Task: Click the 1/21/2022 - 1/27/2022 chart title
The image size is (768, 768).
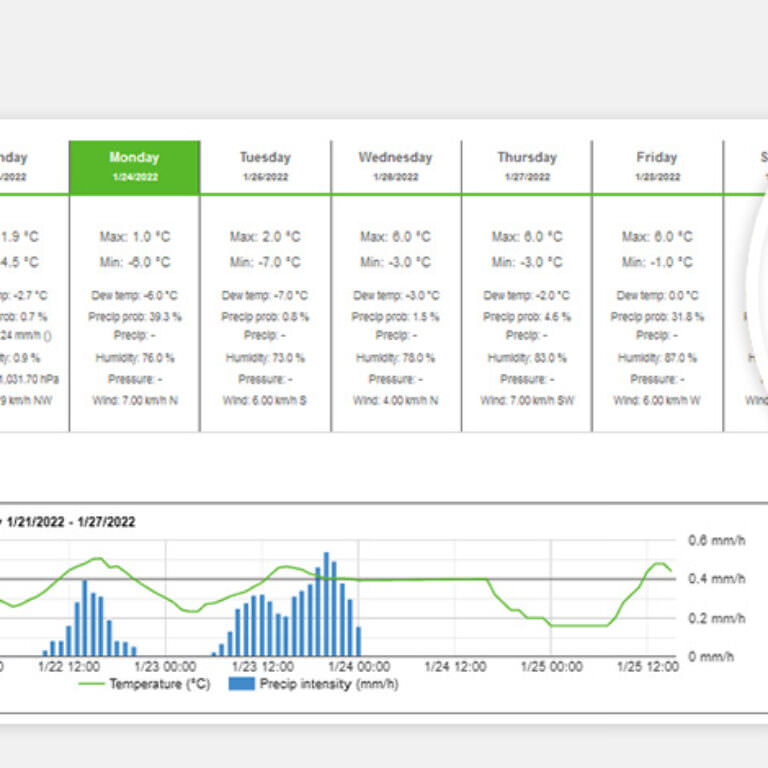Action: pyautogui.click(x=71, y=522)
